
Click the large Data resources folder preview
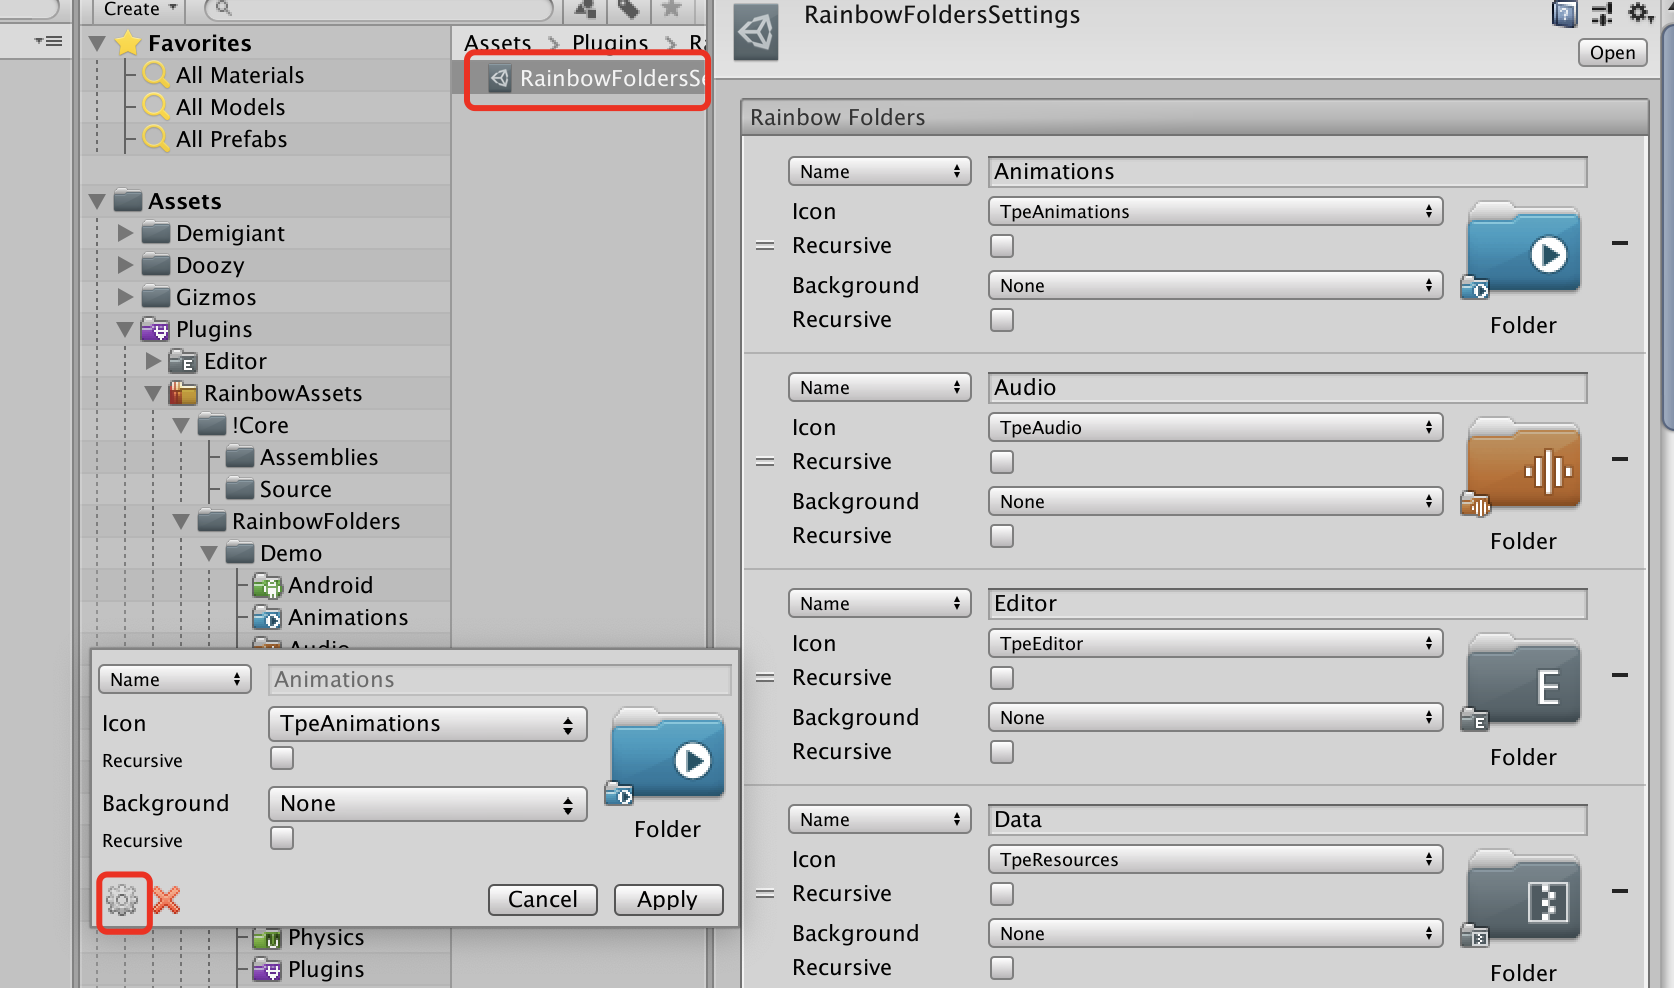[x=1523, y=896]
